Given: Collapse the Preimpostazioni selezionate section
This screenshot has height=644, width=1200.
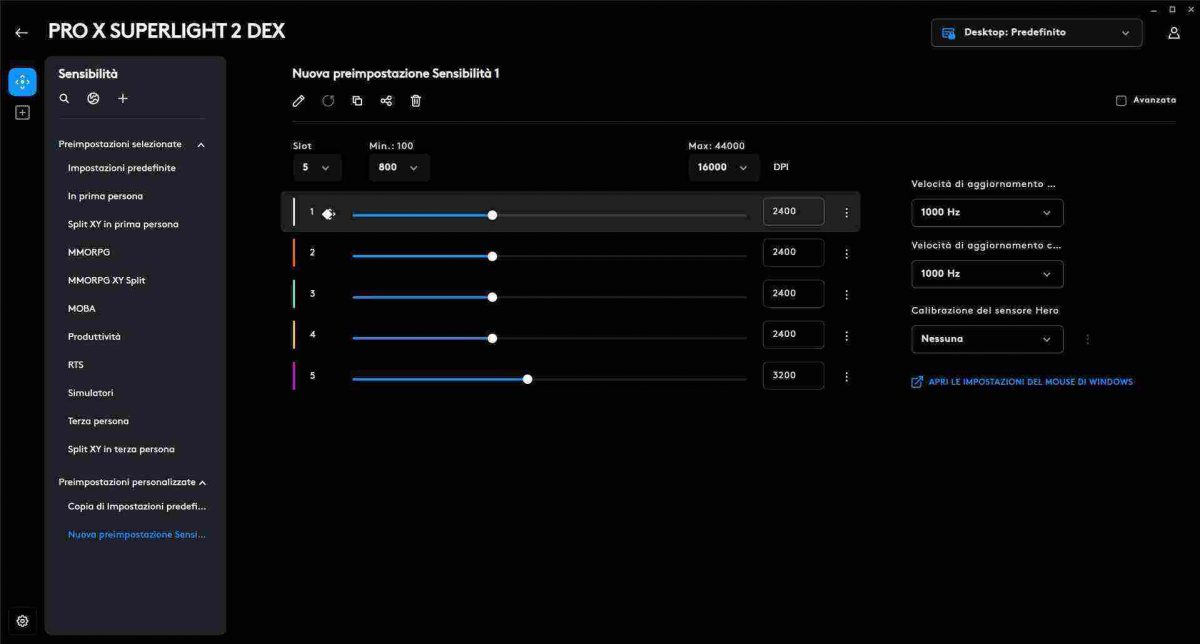Looking at the screenshot, I should (201, 145).
